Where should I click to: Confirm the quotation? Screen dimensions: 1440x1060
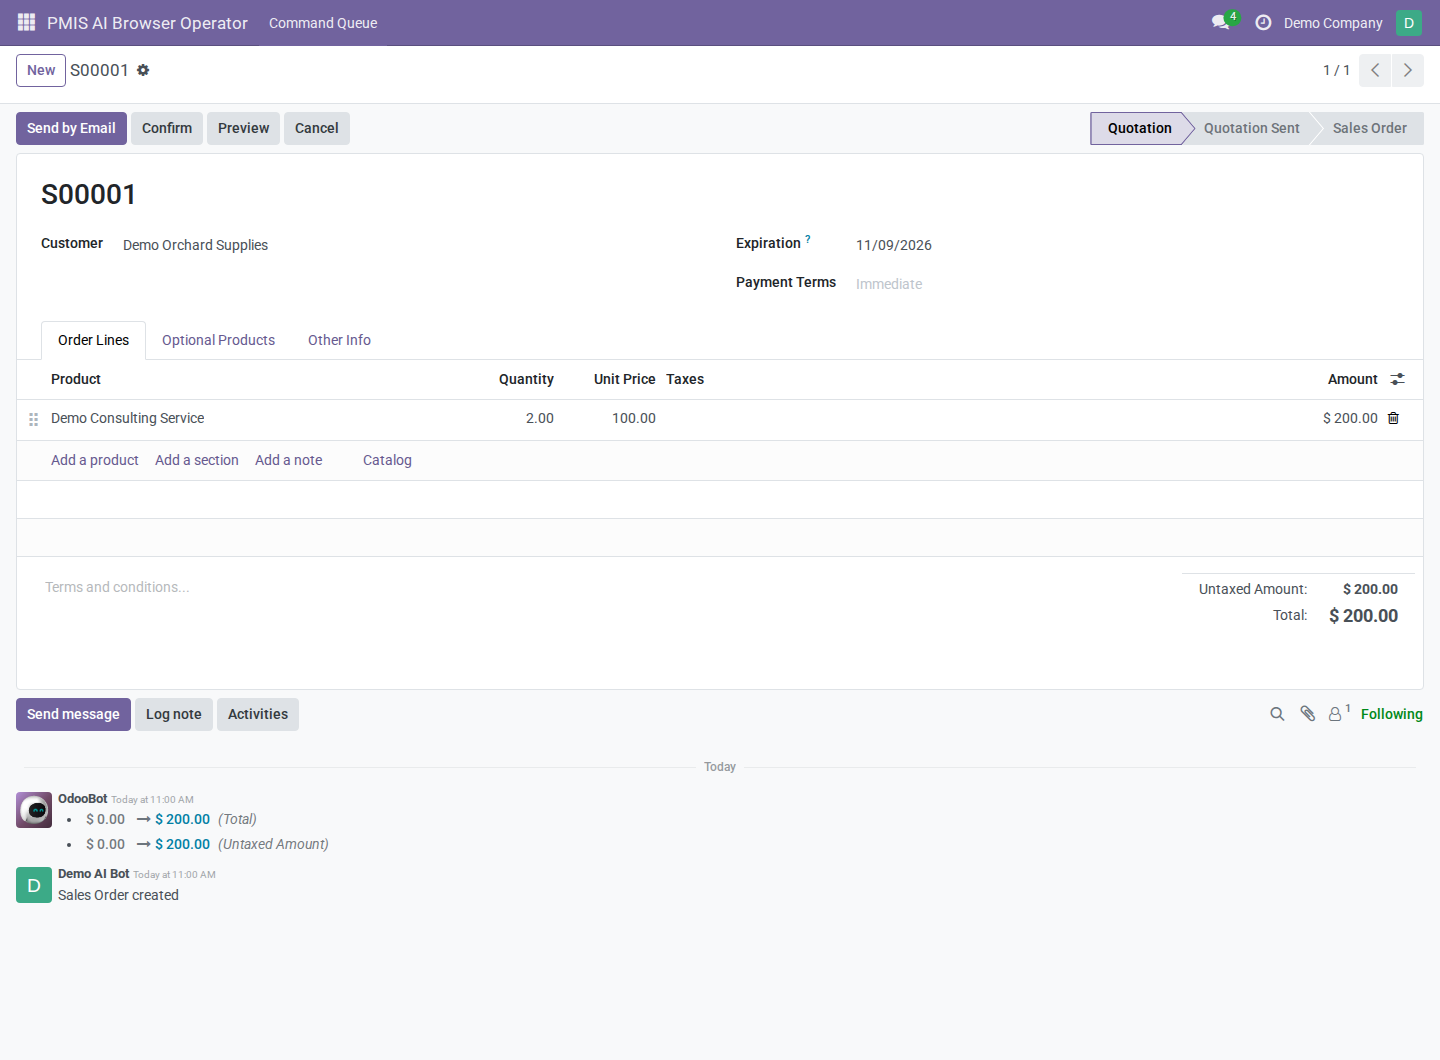(167, 128)
